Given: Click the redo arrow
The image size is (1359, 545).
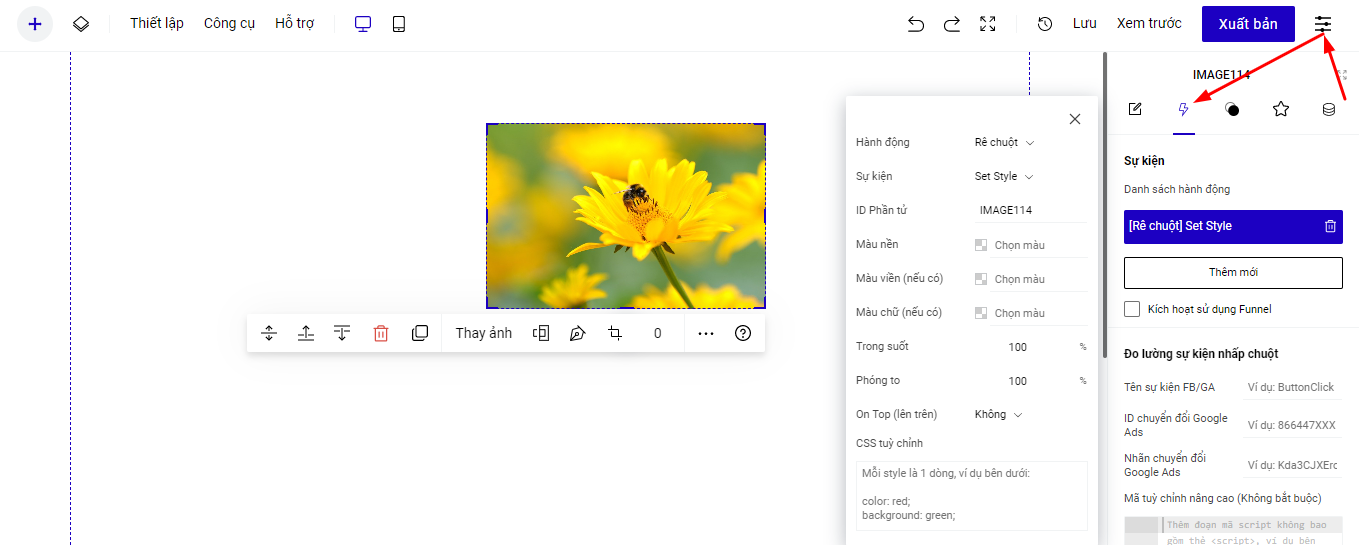Looking at the screenshot, I should pyautogui.click(x=952, y=24).
